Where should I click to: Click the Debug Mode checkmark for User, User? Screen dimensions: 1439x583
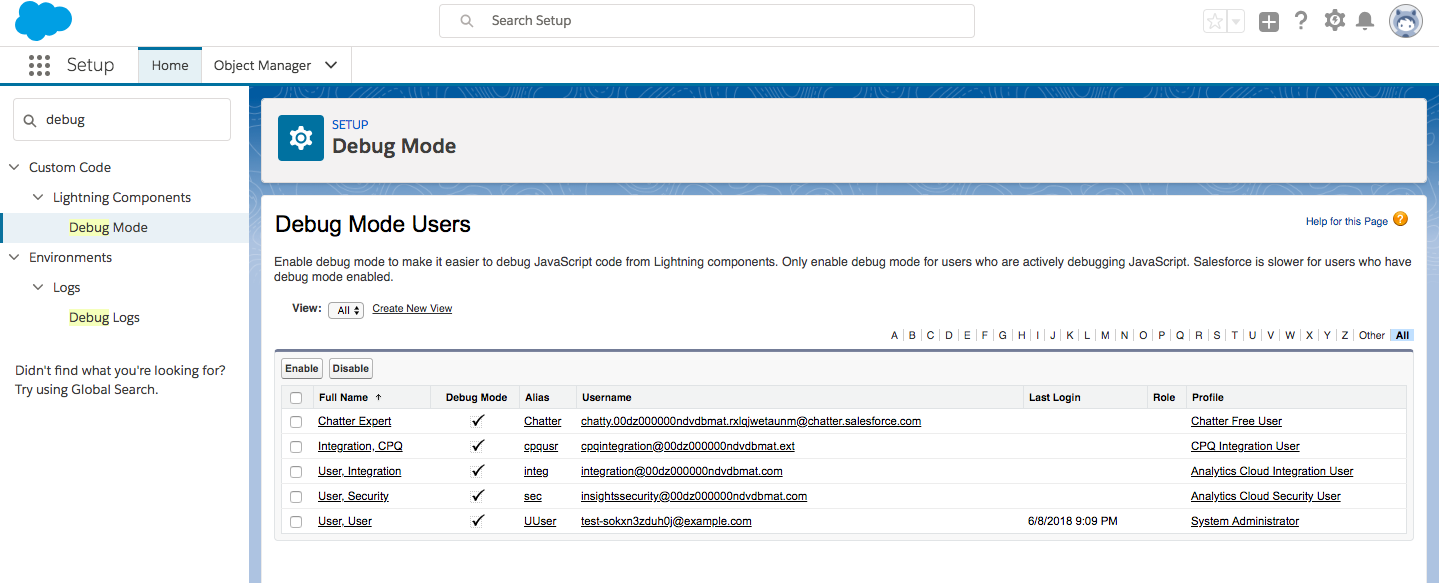tap(477, 521)
